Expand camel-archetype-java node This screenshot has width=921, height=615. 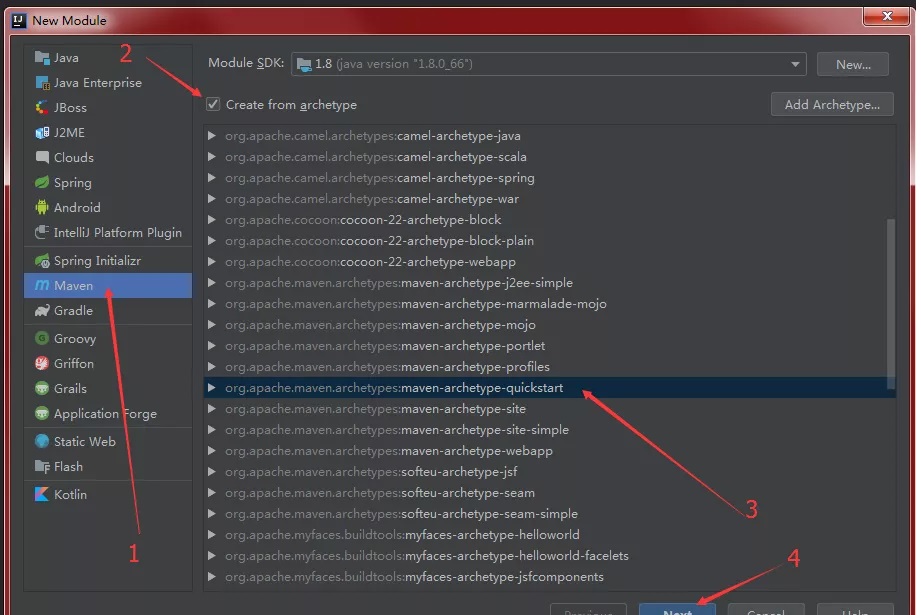[211, 136]
